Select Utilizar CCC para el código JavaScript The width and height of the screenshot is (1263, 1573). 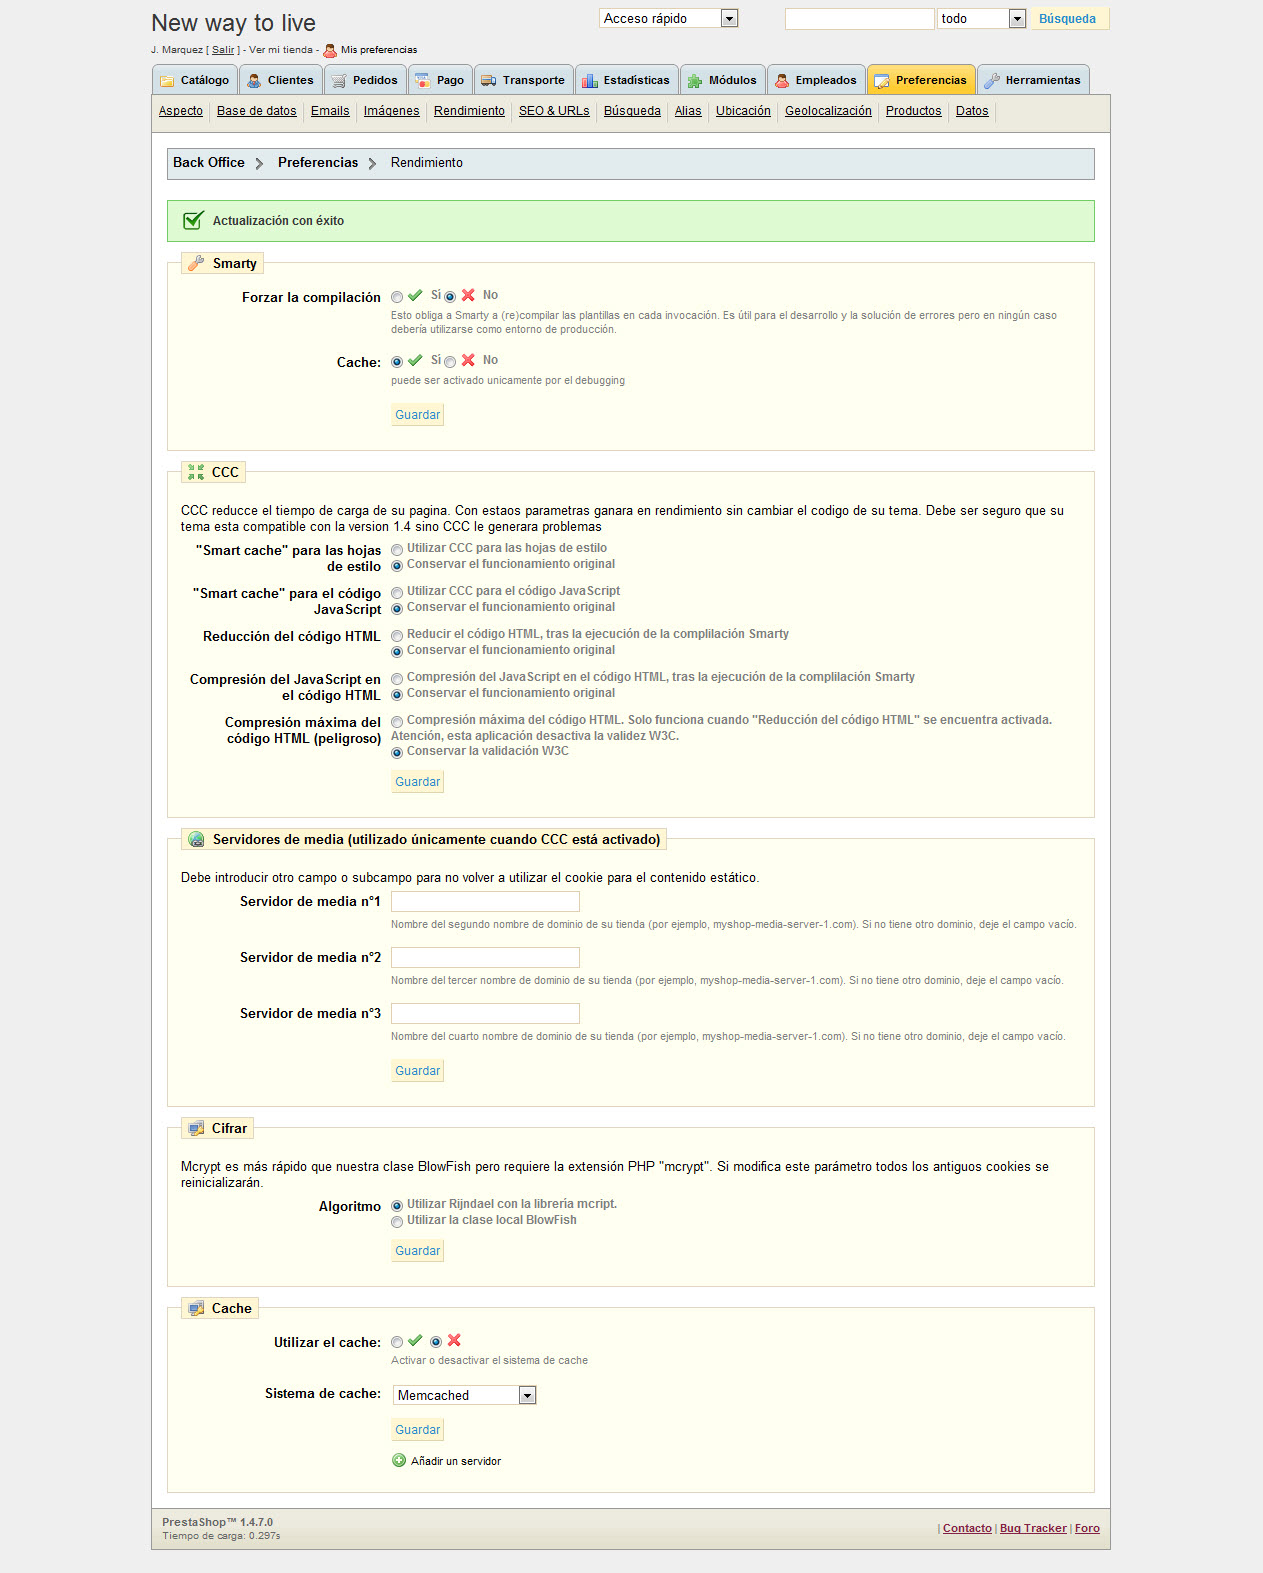[397, 593]
